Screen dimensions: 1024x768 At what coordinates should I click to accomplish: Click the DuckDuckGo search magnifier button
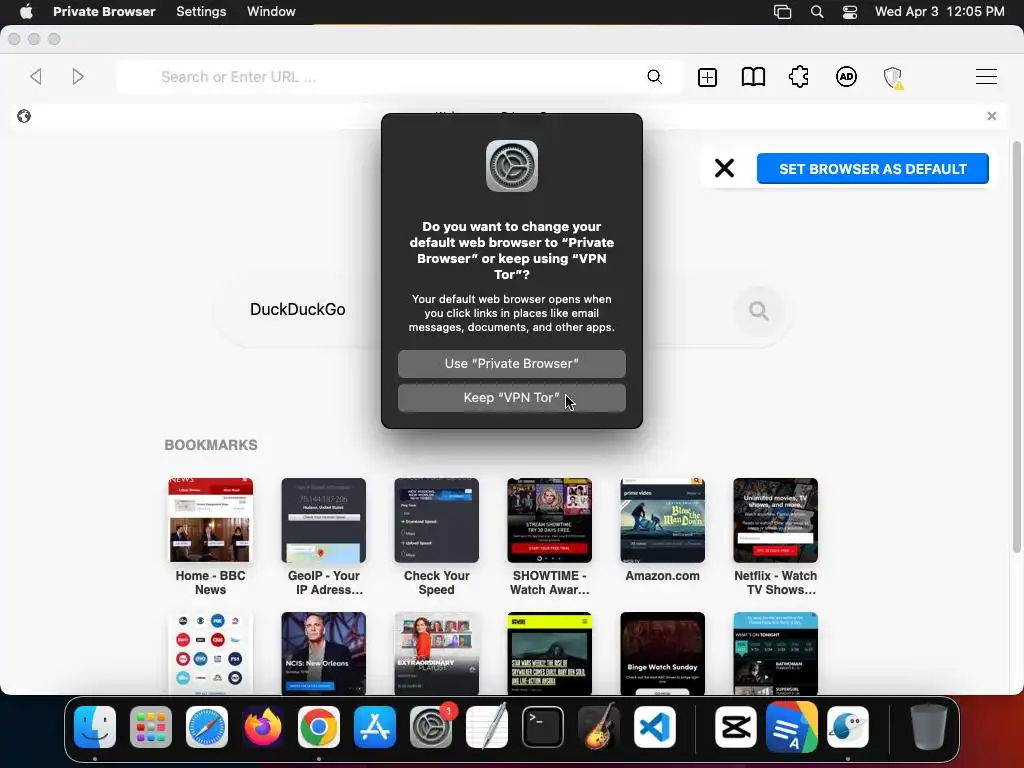point(758,310)
